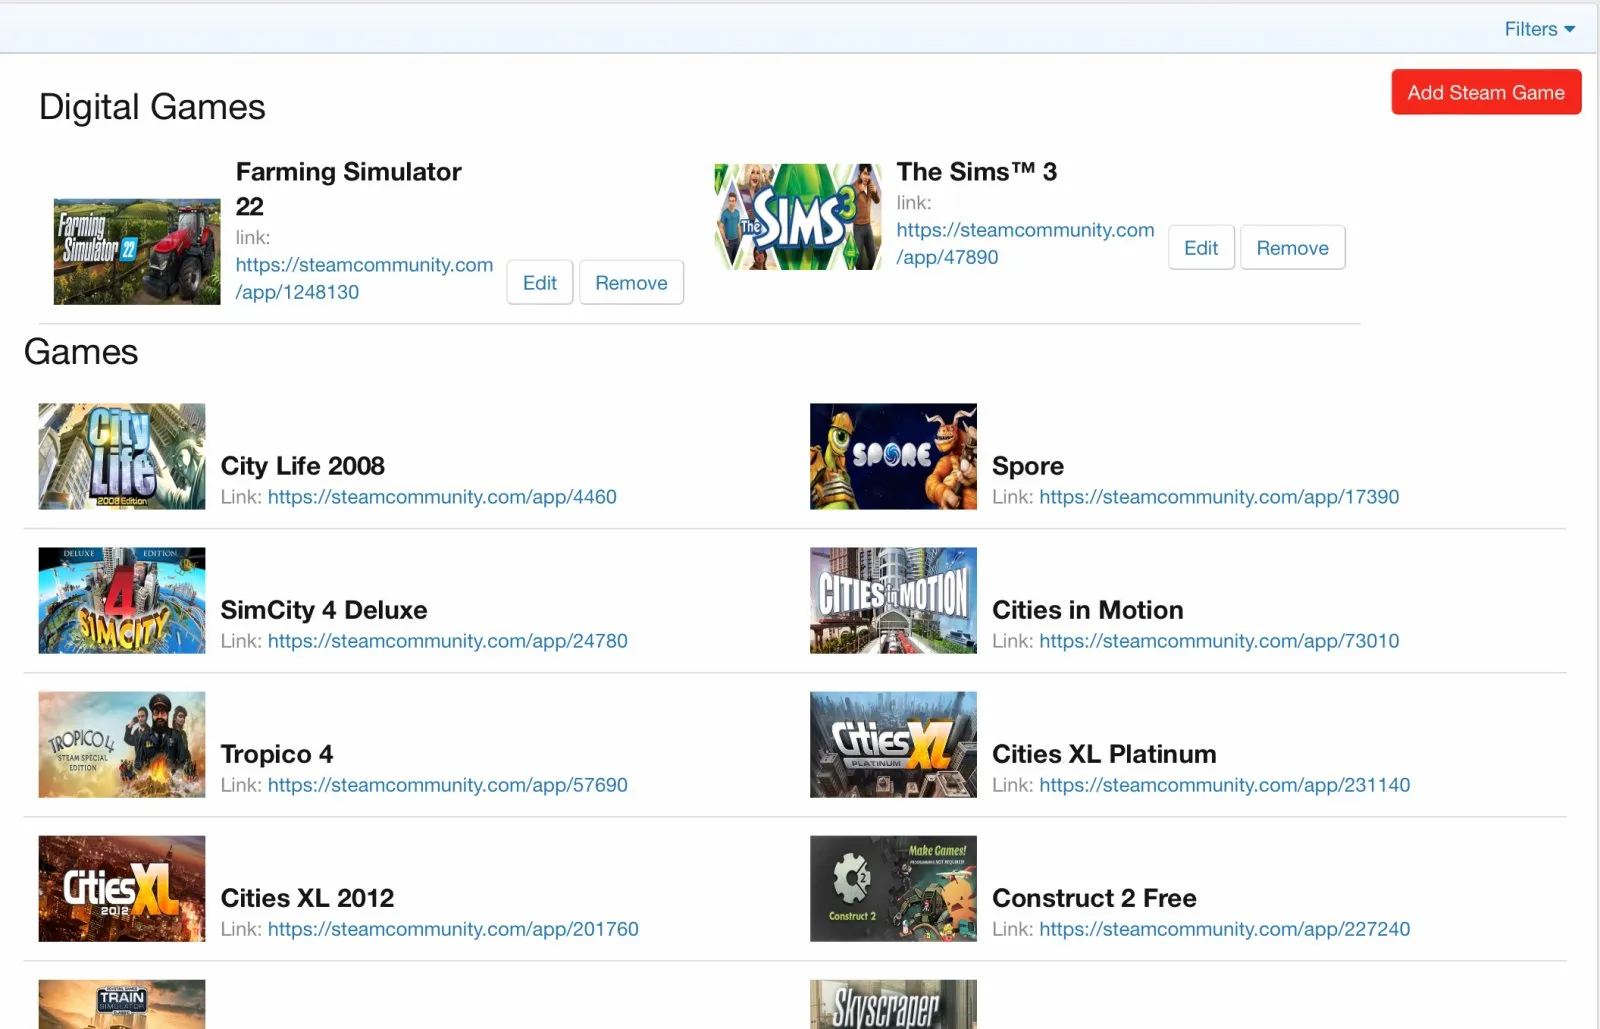Click the Train Simulator thumbnail
Viewport: 1600px width, 1029px height.
coord(122,1004)
